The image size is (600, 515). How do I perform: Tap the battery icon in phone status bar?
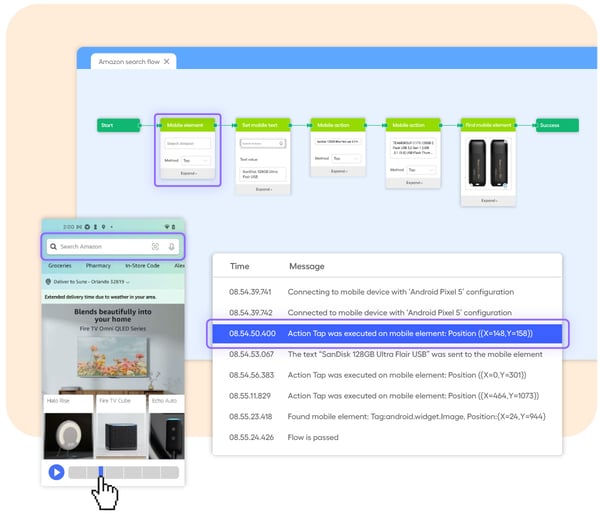coord(173,227)
